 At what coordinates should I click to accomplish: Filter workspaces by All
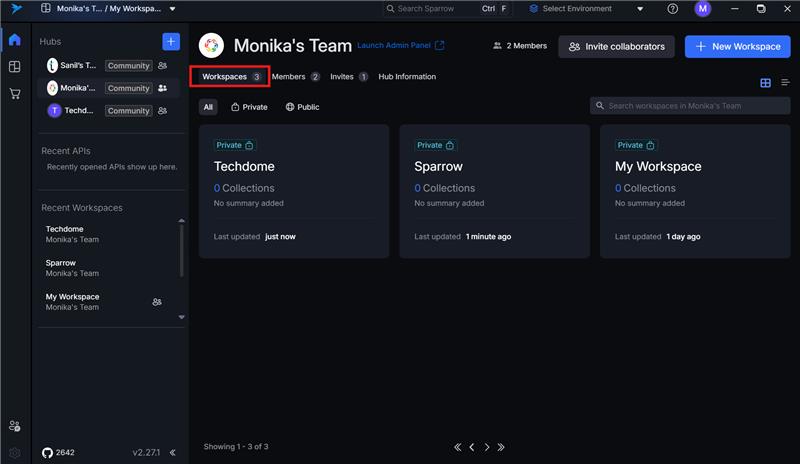[x=208, y=107]
